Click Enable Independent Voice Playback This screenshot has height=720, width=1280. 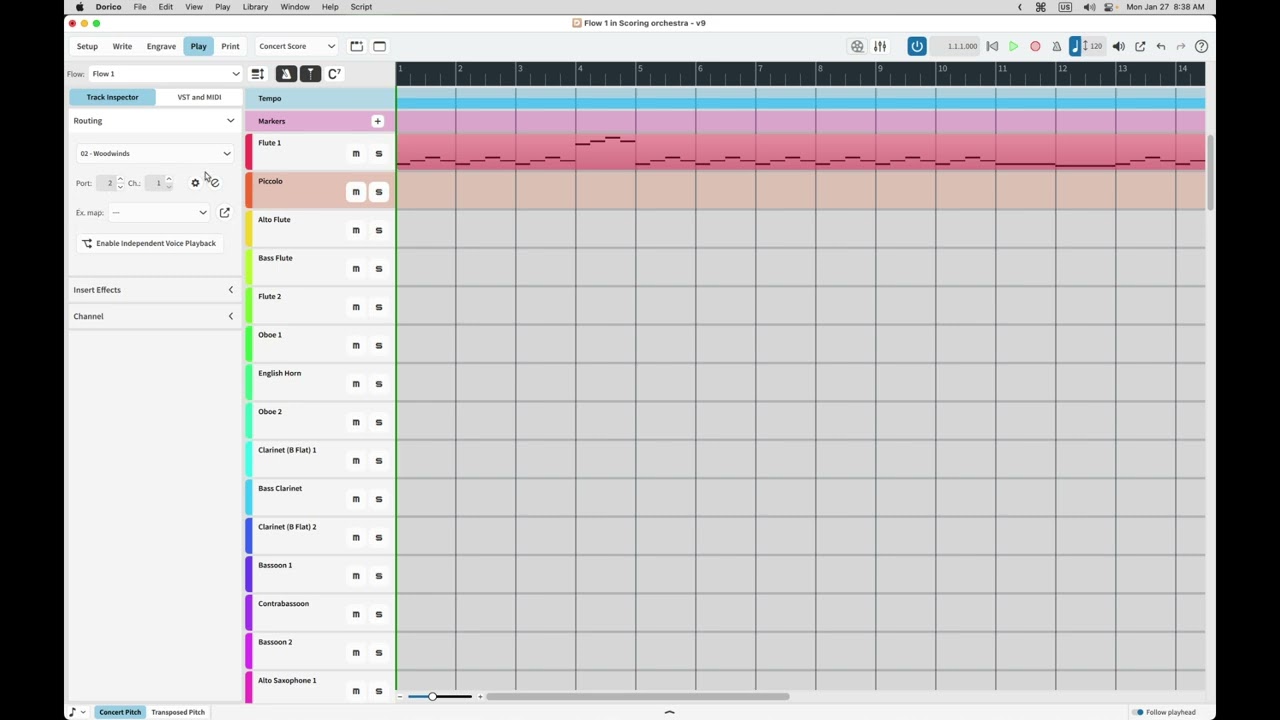click(x=148, y=243)
